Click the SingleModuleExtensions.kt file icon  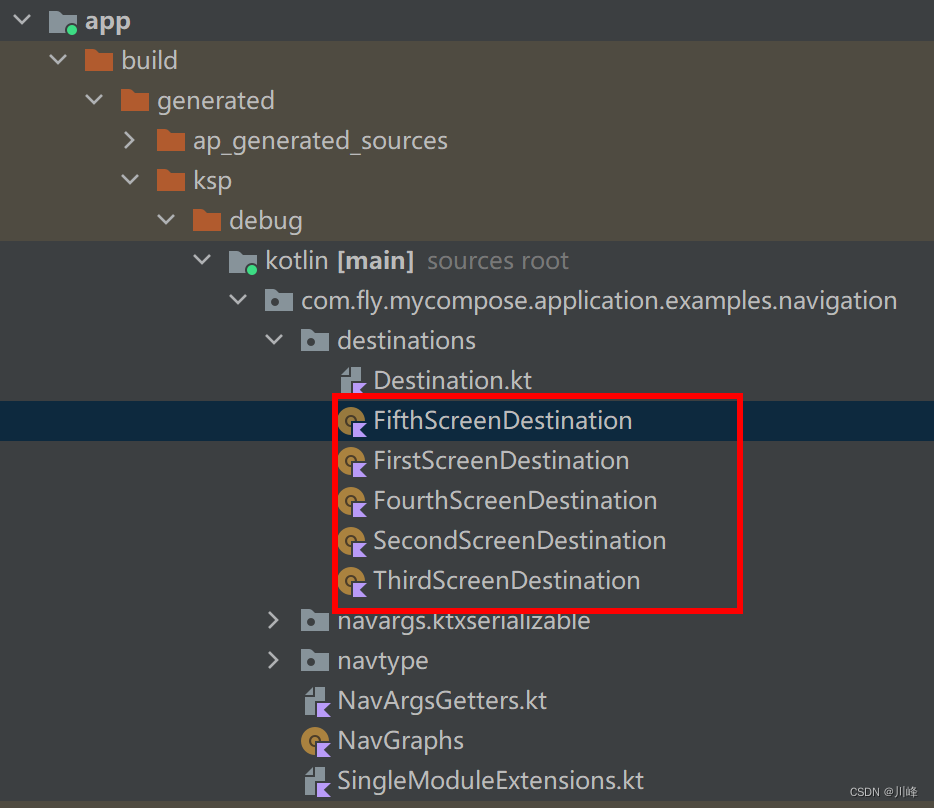tap(317, 781)
